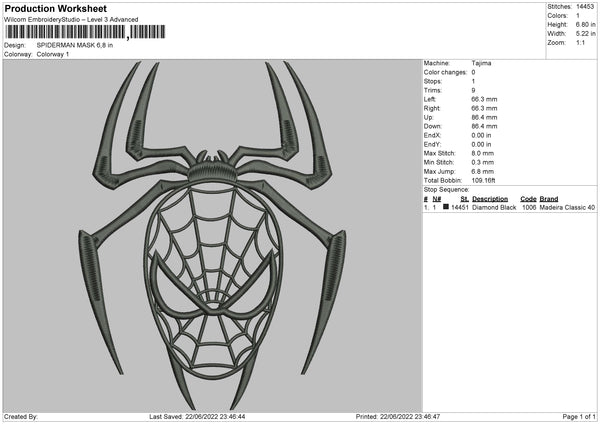Click the Height value 6.80 in

pyautogui.click(x=586, y=24)
